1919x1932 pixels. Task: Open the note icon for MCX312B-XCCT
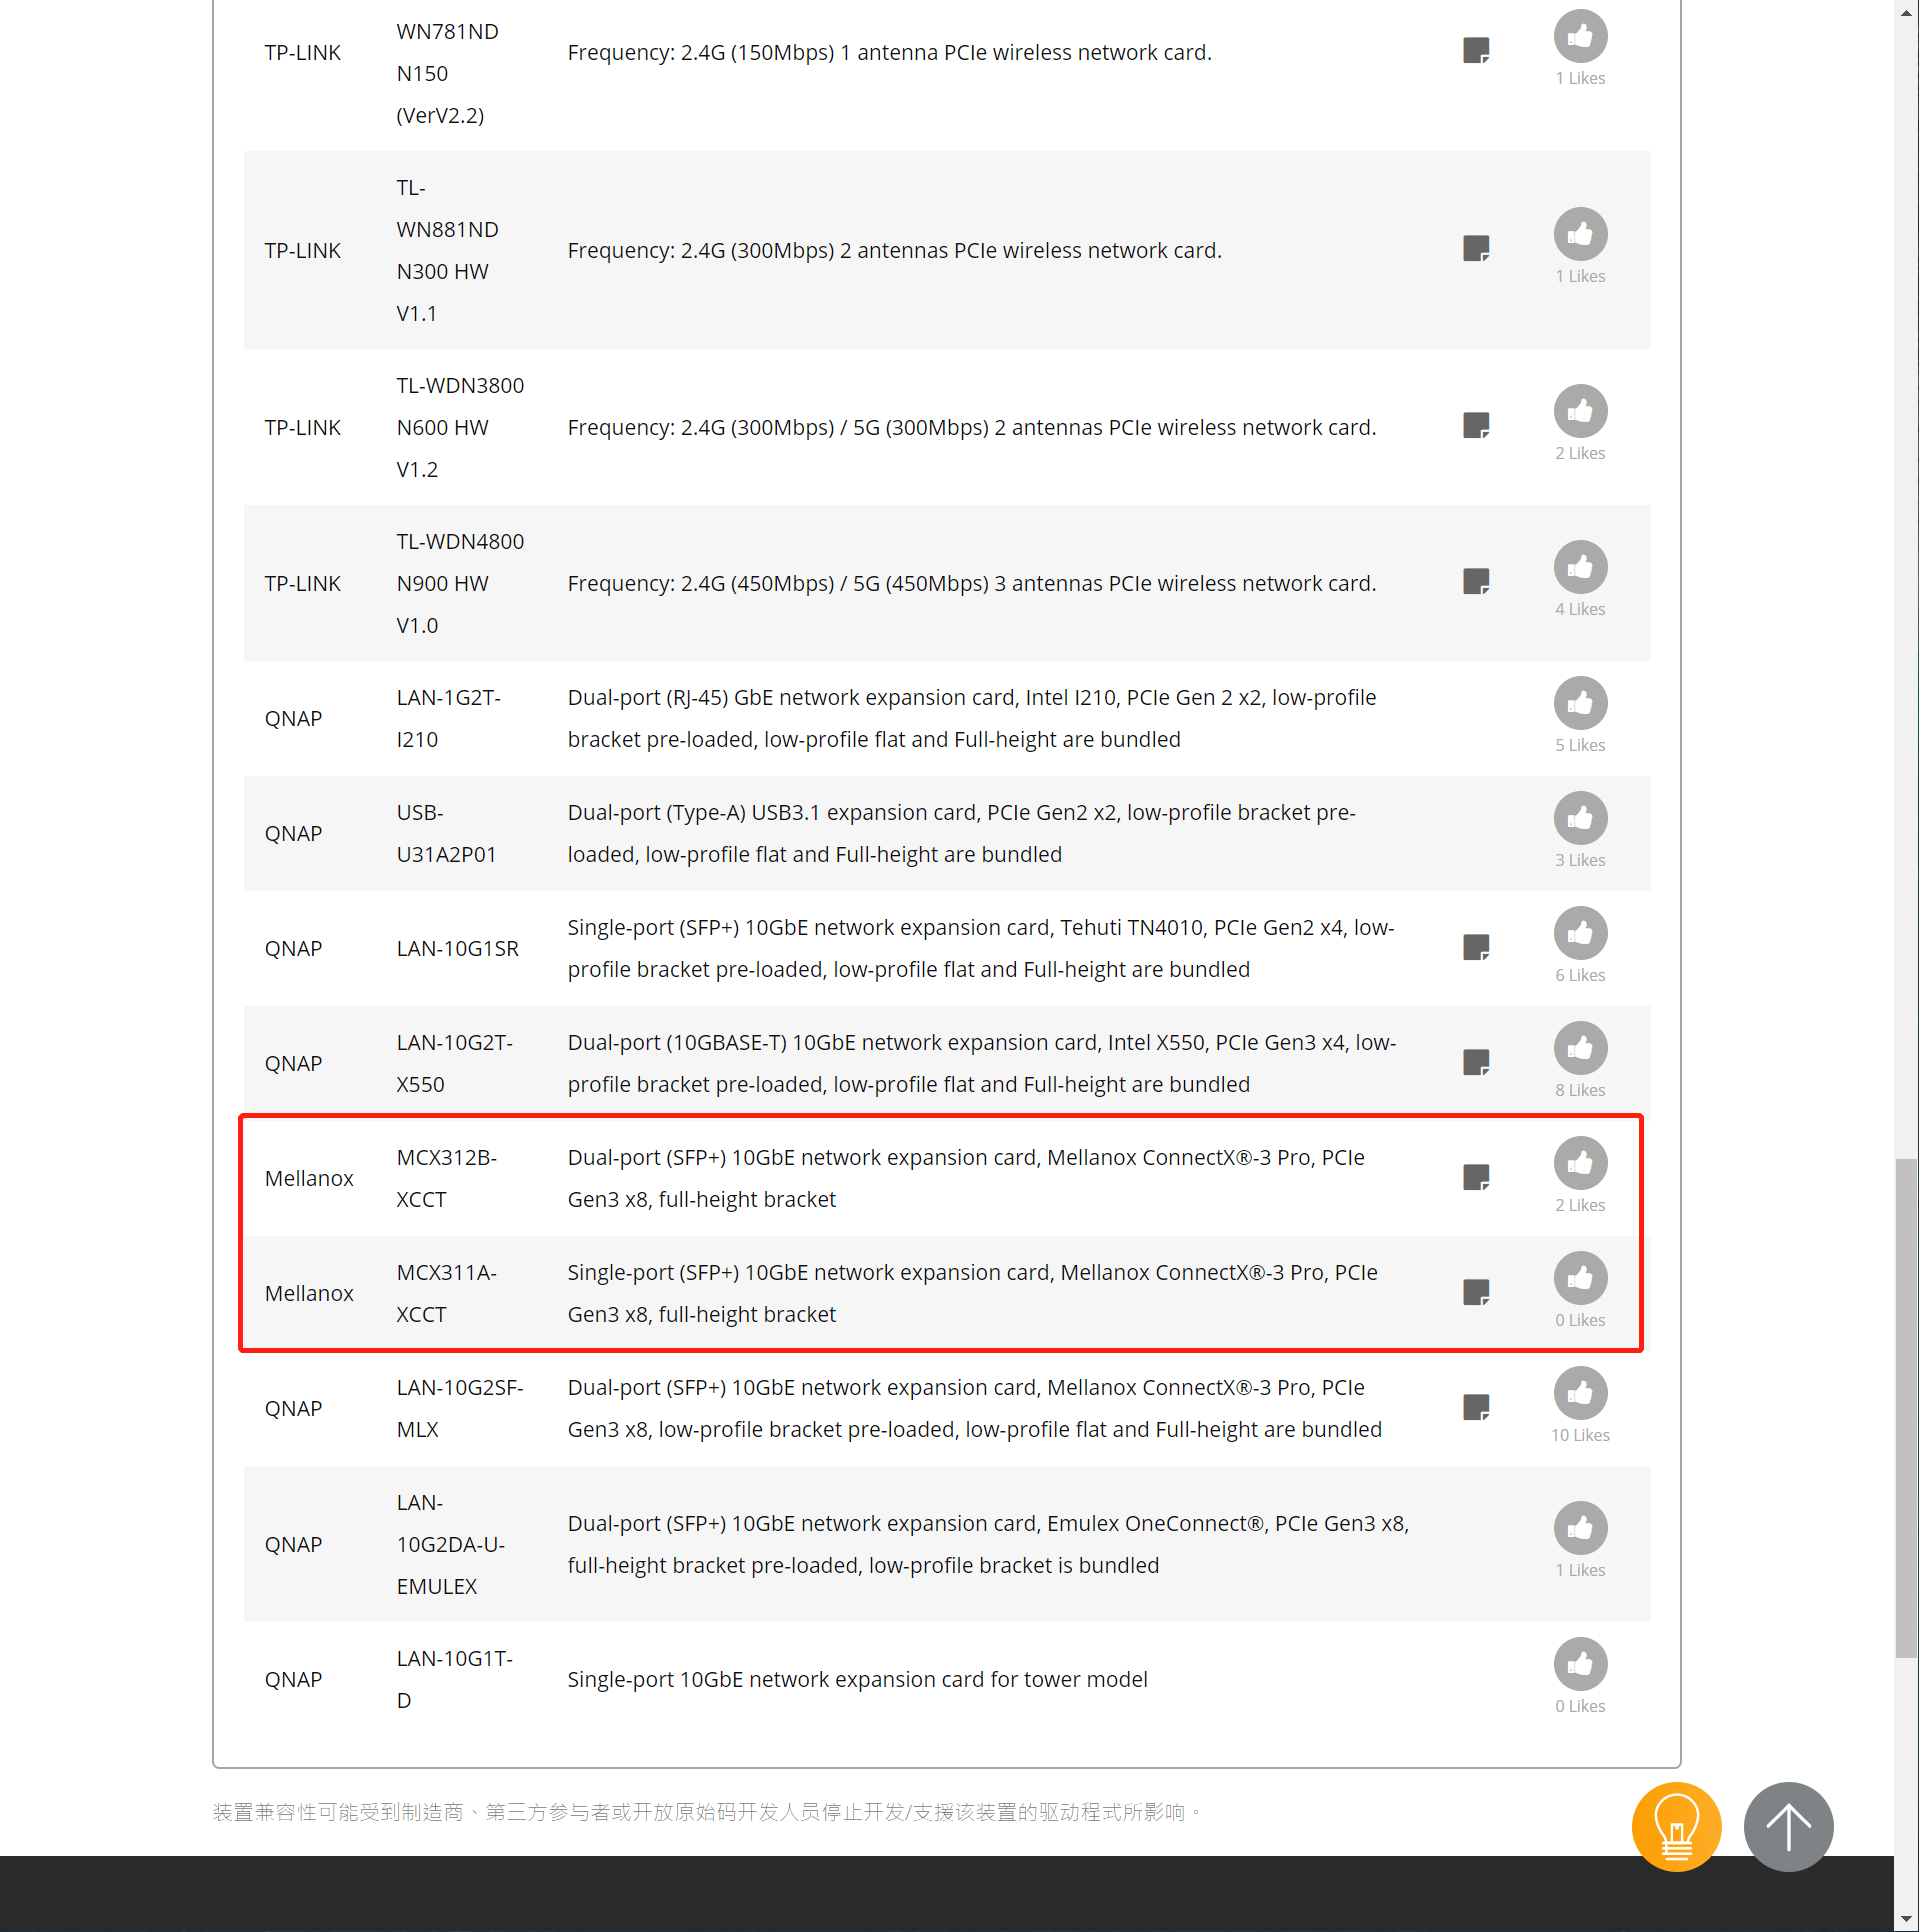tap(1475, 1177)
